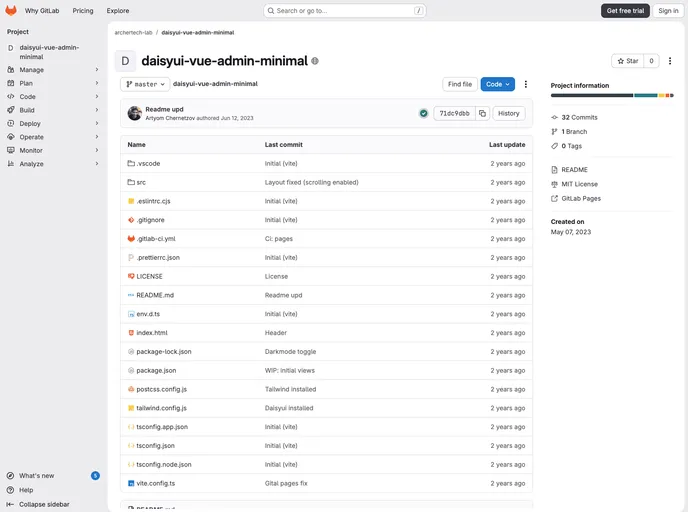Open project actions kebab menu near Star
The width and height of the screenshot is (688, 512).
point(670,61)
